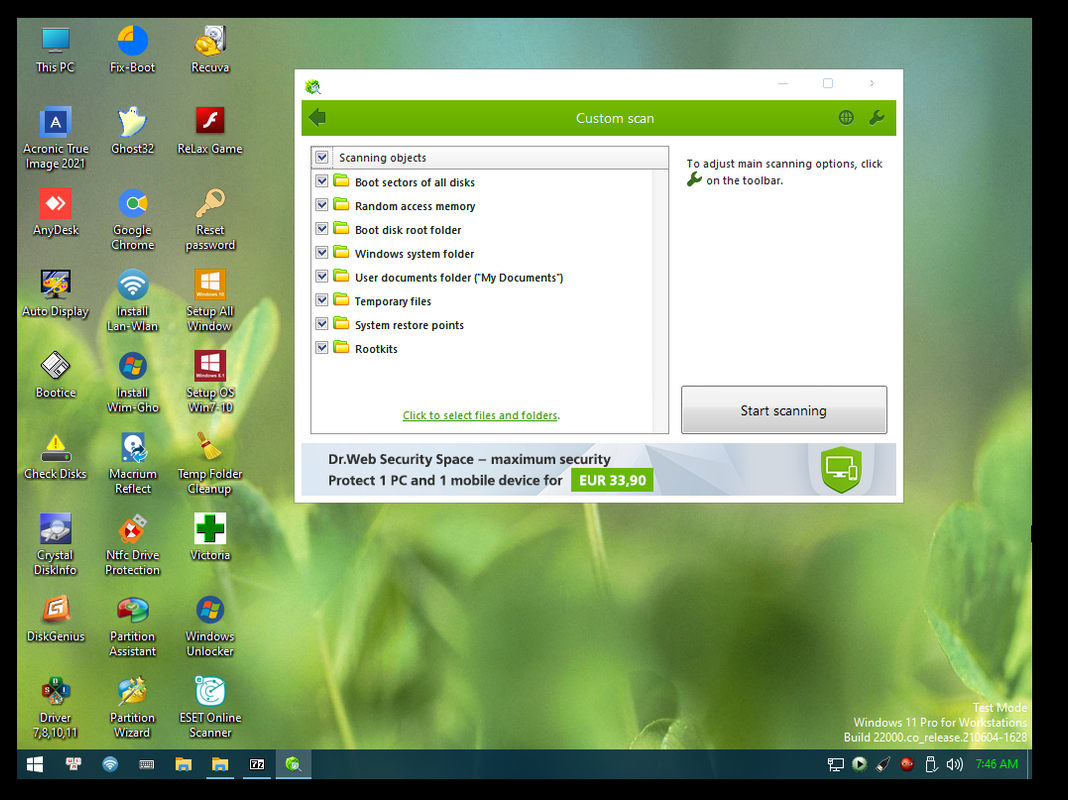Select the Temporary files row text
The width and height of the screenshot is (1068, 800).
click(x=393, y=301)
